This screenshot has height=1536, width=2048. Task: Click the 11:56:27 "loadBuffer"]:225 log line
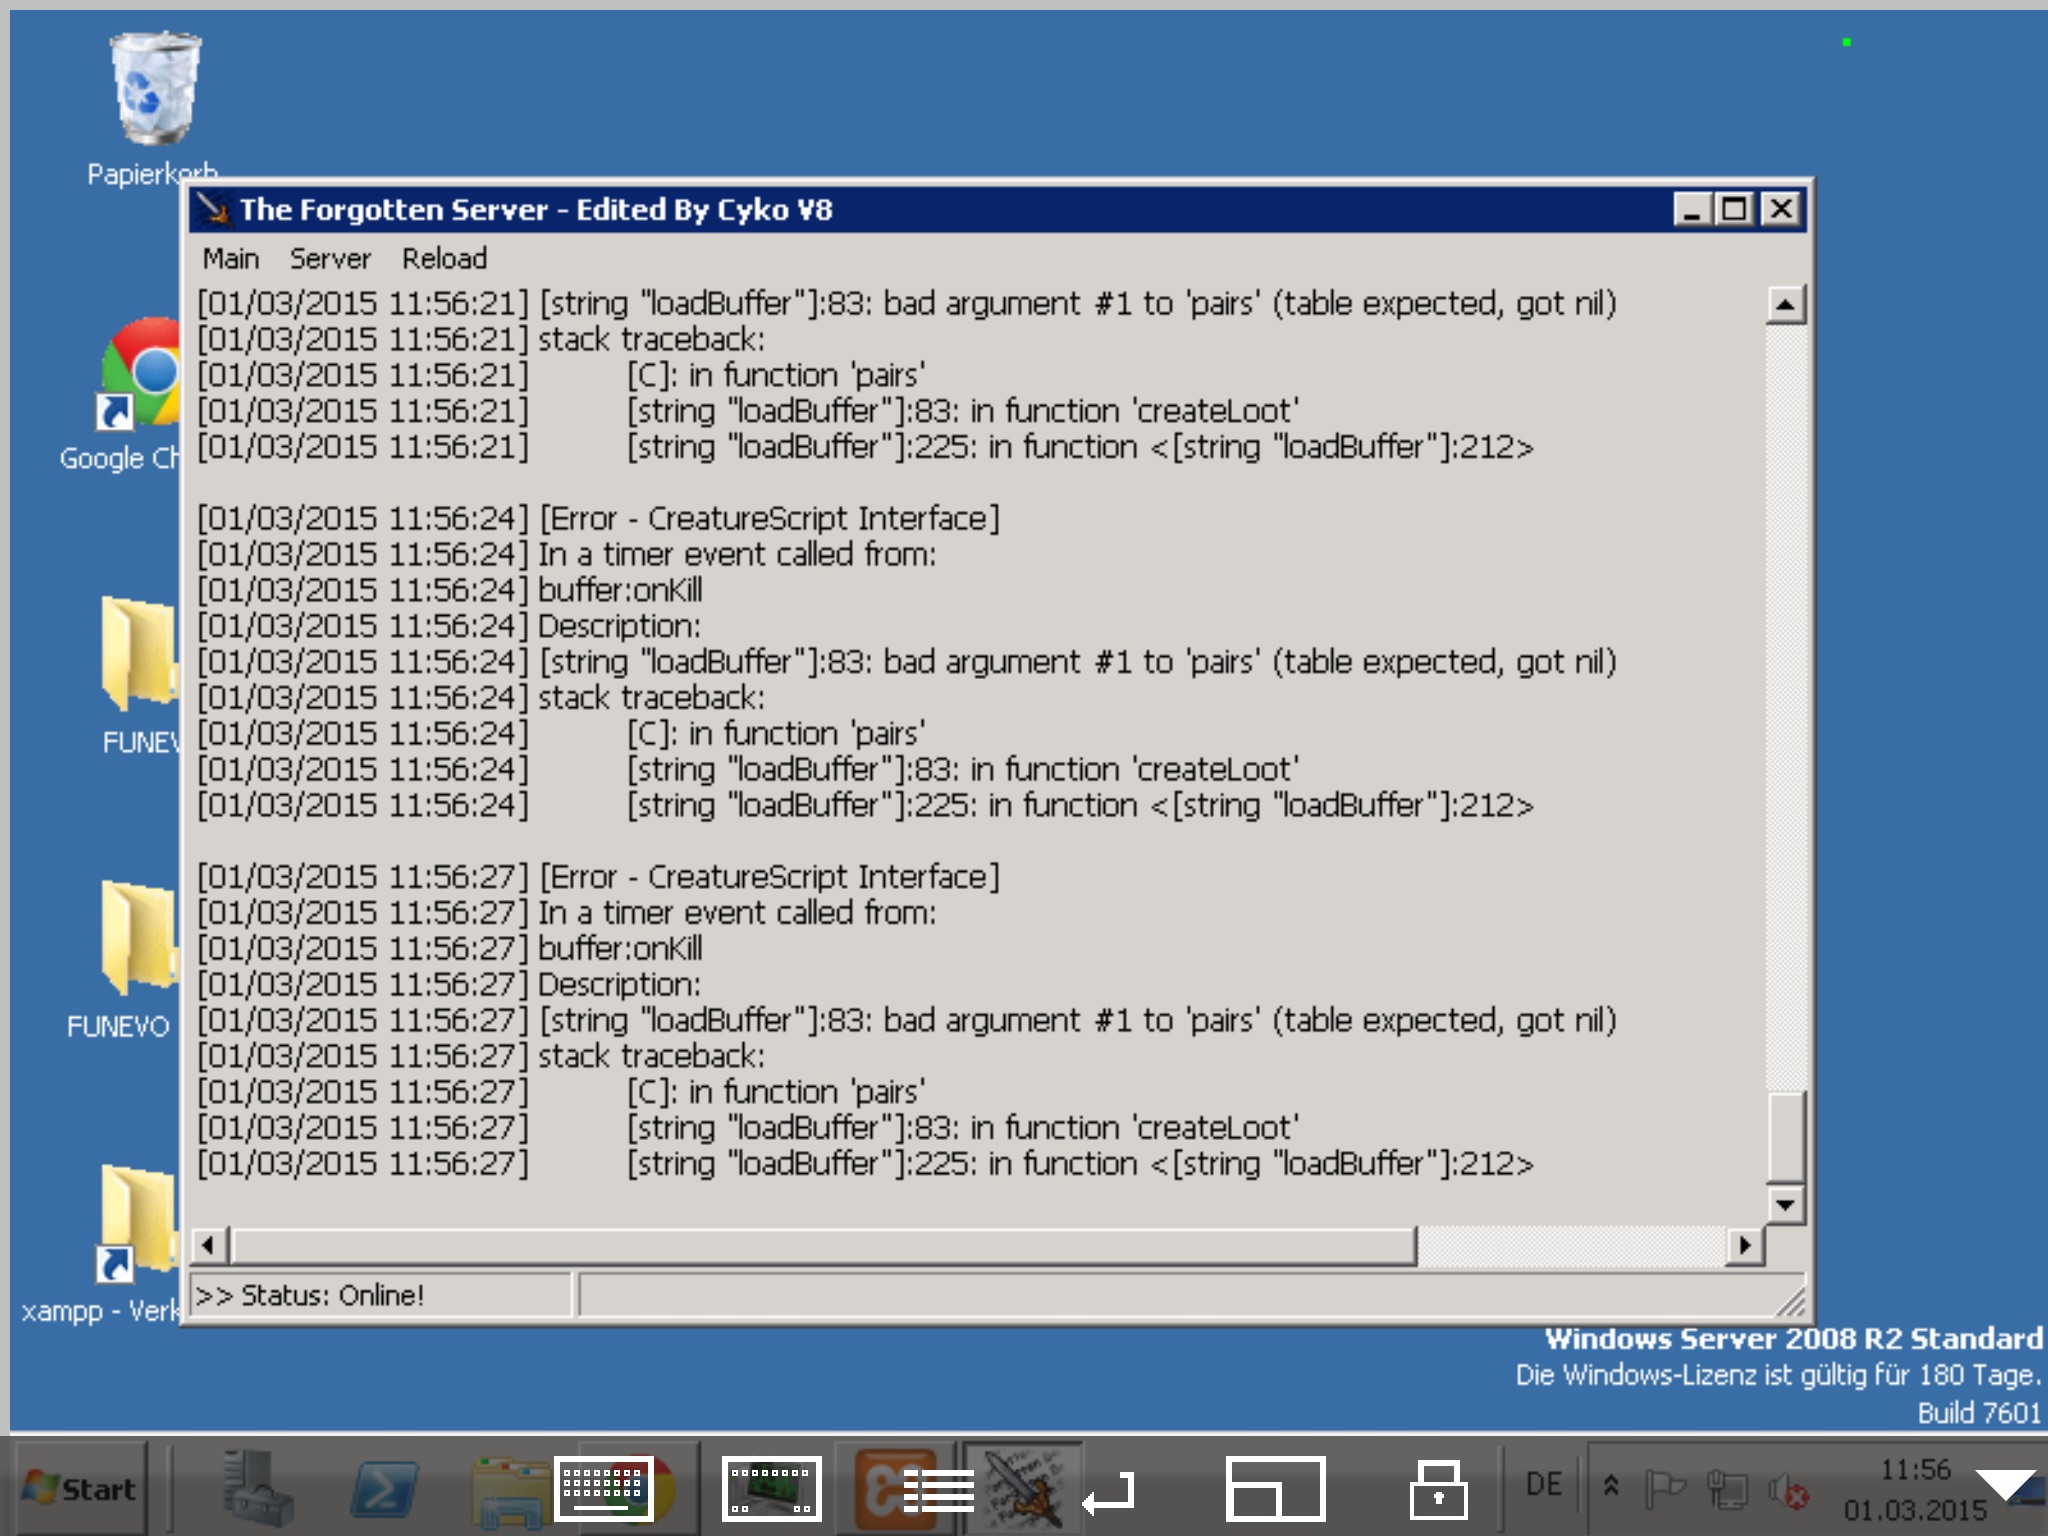(x=865, y=1165)
